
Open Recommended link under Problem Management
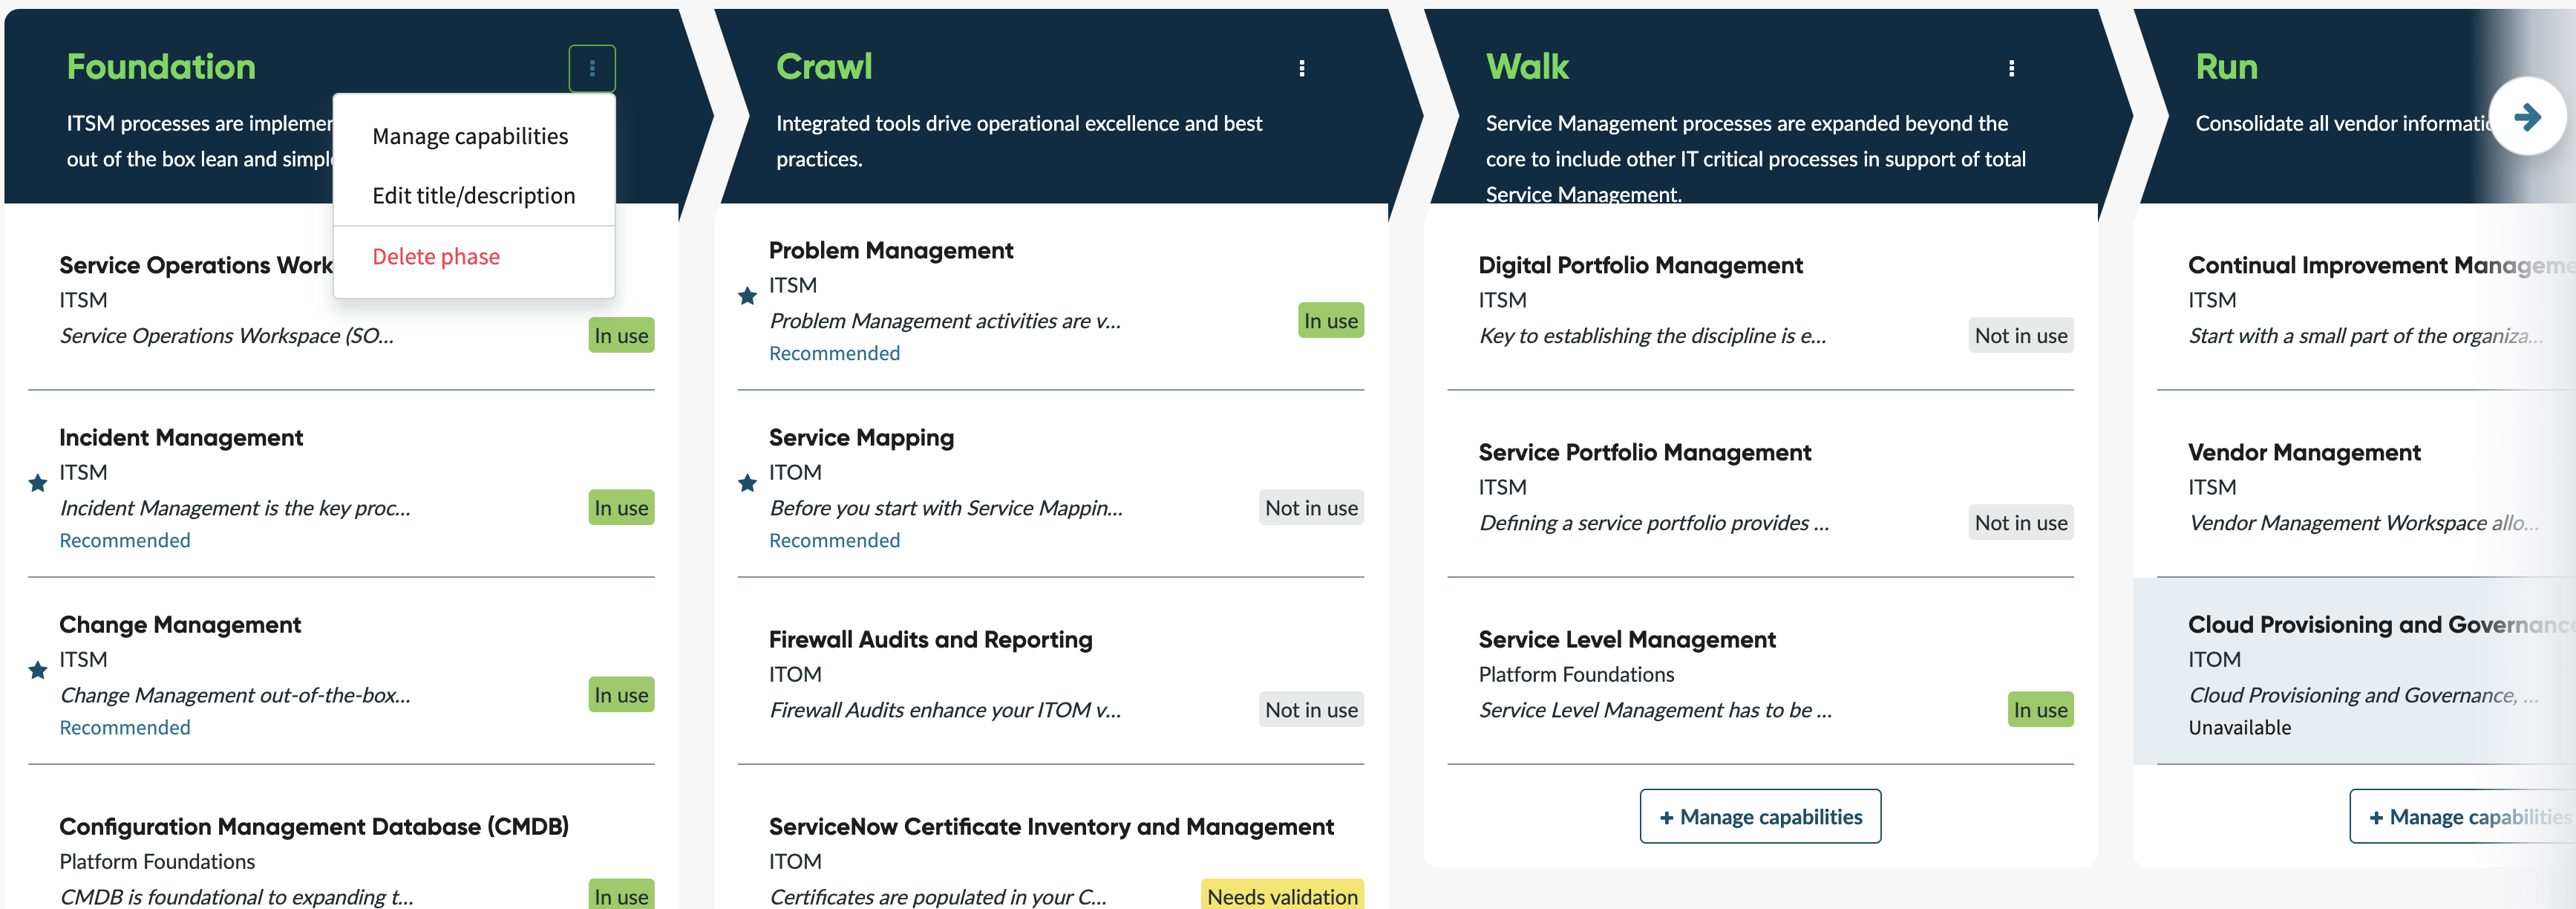[834, 354]
